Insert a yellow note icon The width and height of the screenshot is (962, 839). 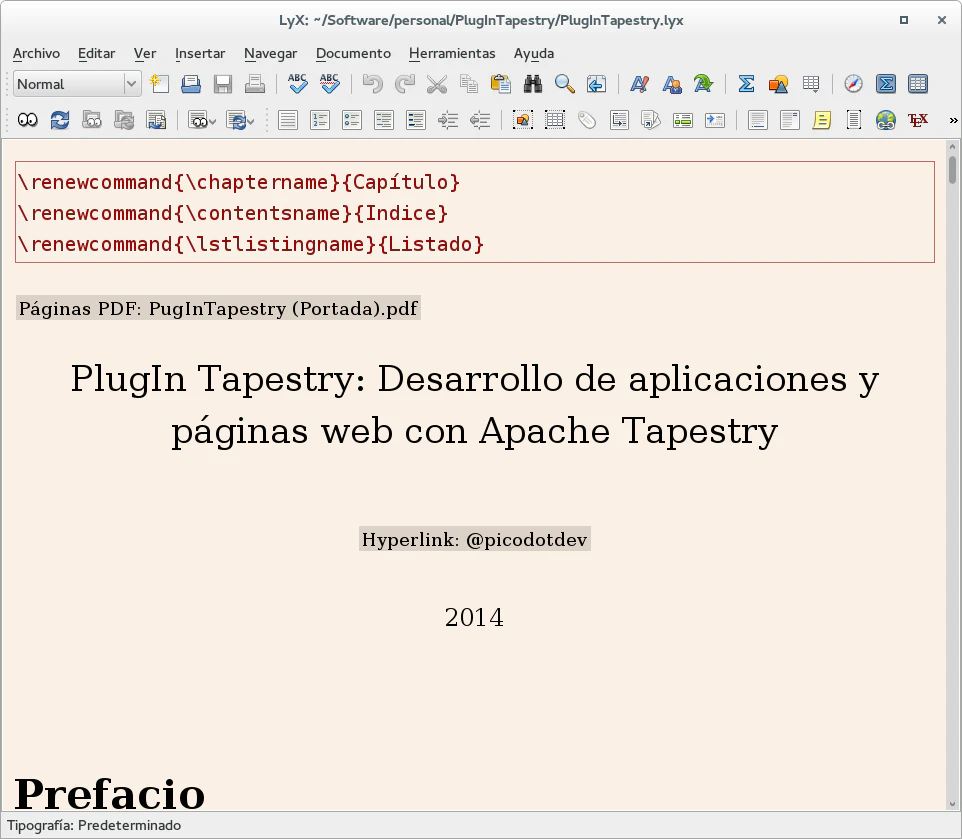(822, 120)
